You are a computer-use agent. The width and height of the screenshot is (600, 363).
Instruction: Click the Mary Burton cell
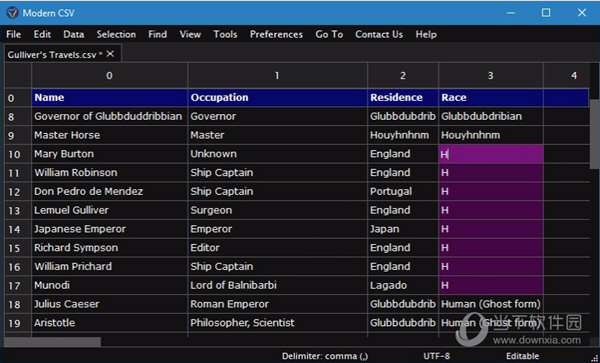click(x=109, y=154)
